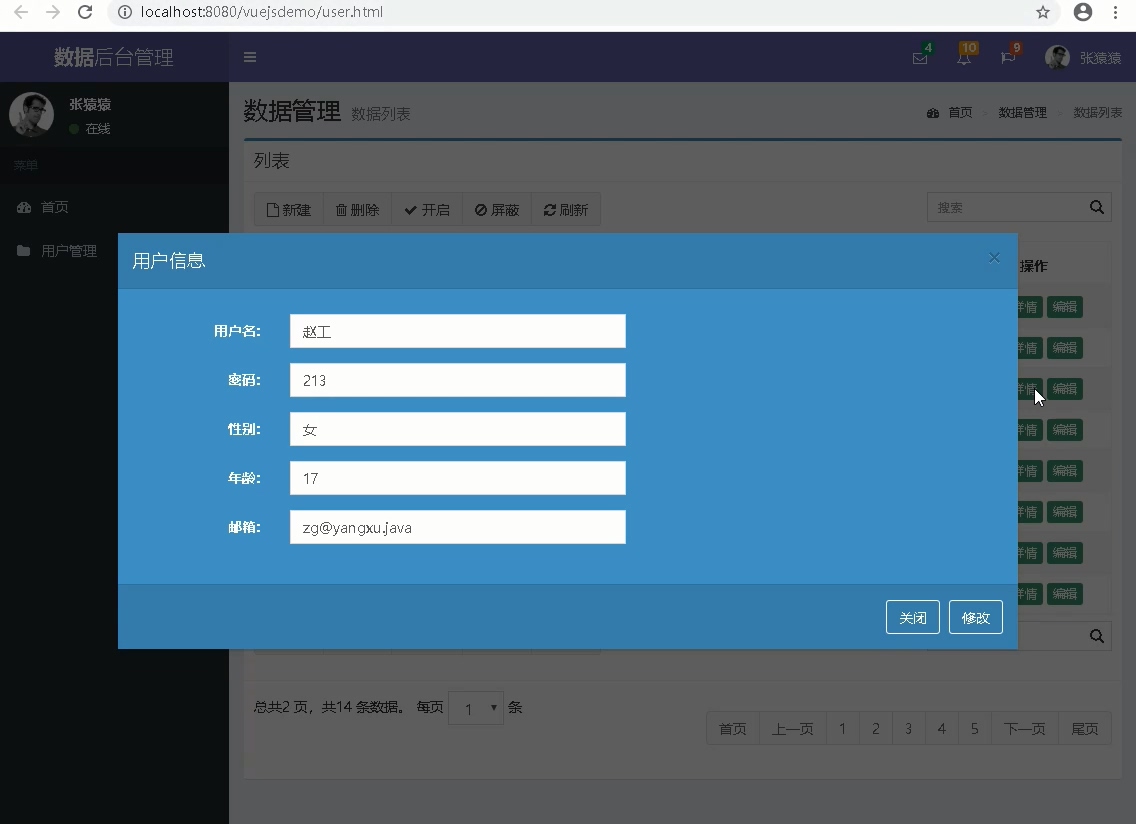The height and width of the screenshot is (824, 1136).
Task: Click the 刷新 refresh toolbar button
Action: [566, 209]
